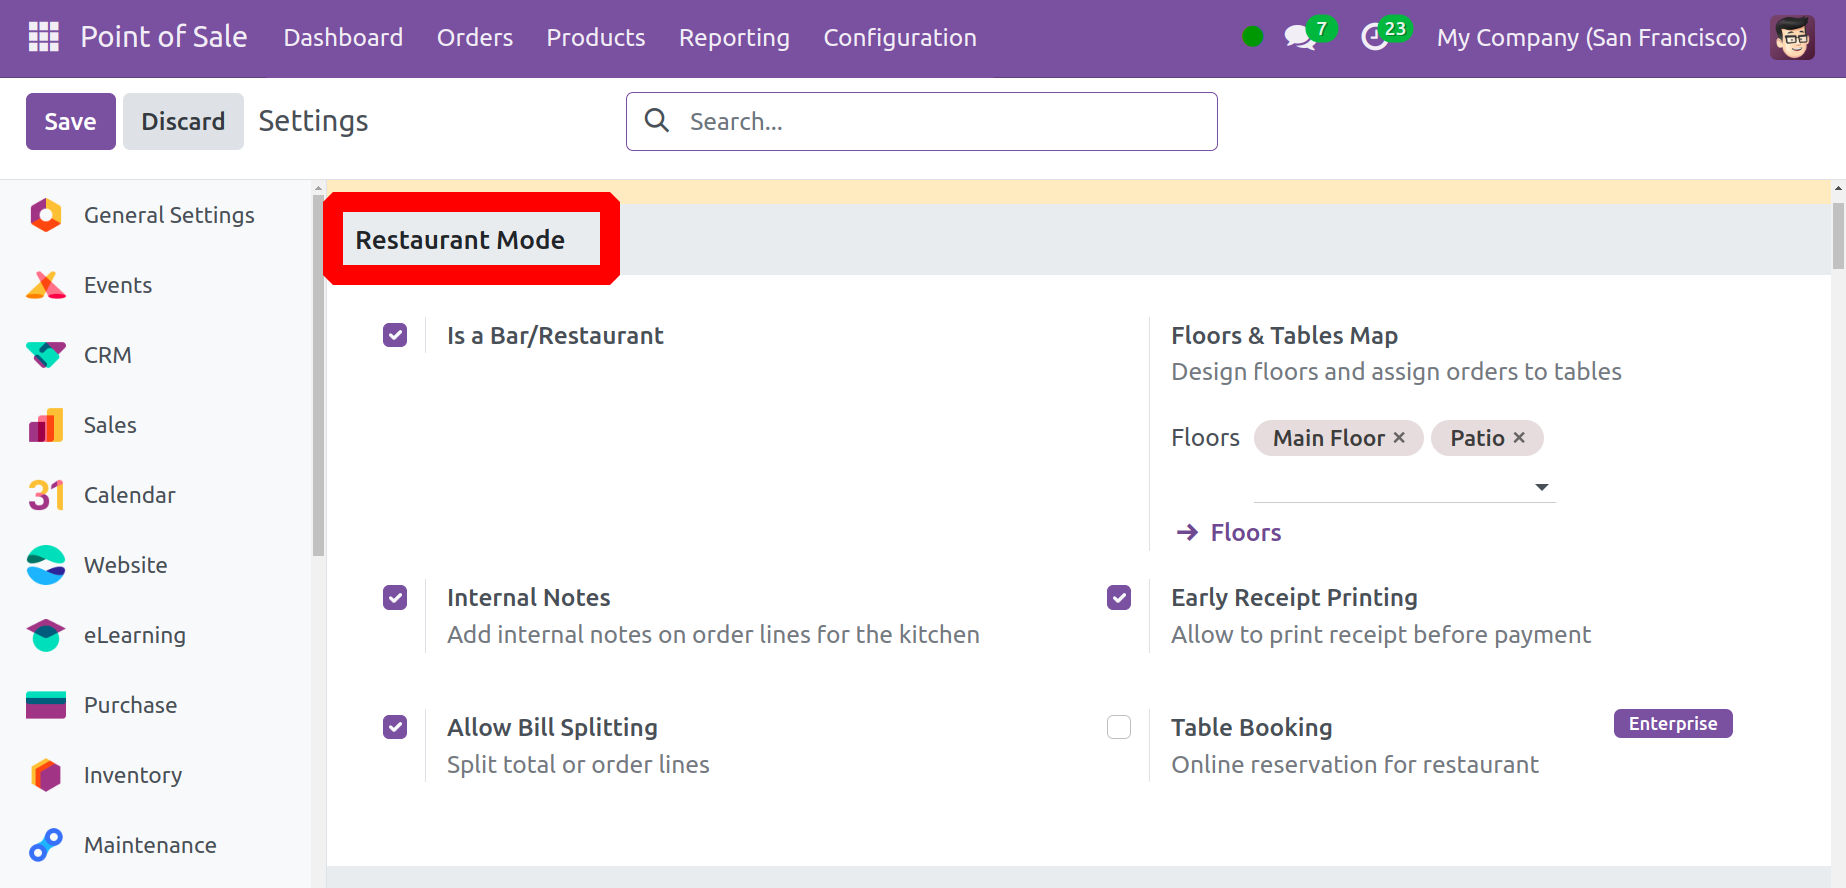This screenshot has width=1846, height=888.
Task: Click the Main Floor tag label
Action: point(1329,438)
